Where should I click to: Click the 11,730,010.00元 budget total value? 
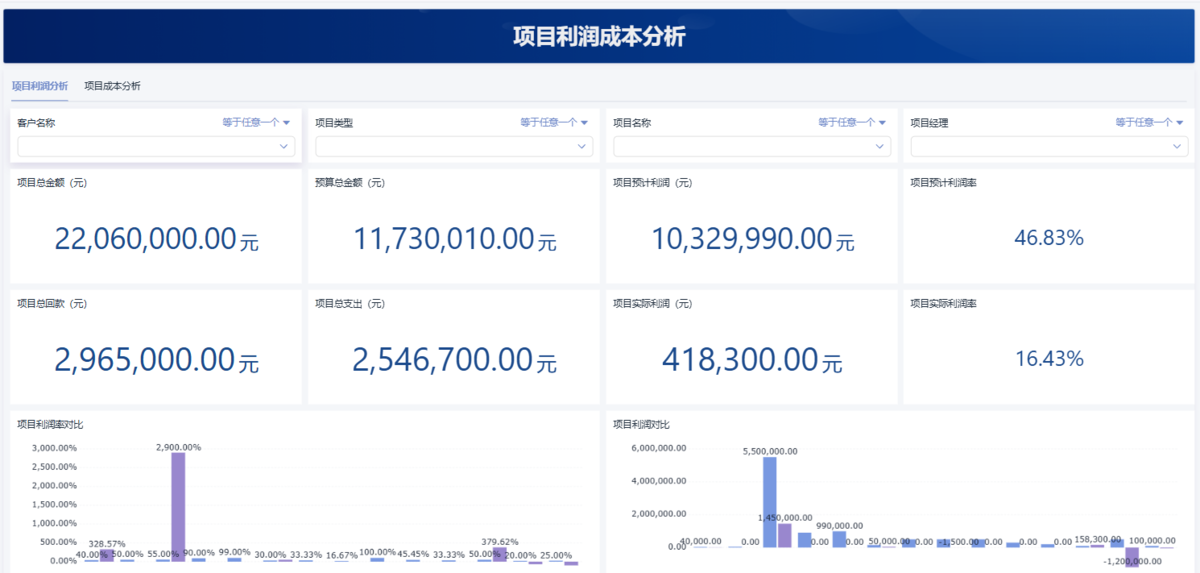click(x=455, y=239)
